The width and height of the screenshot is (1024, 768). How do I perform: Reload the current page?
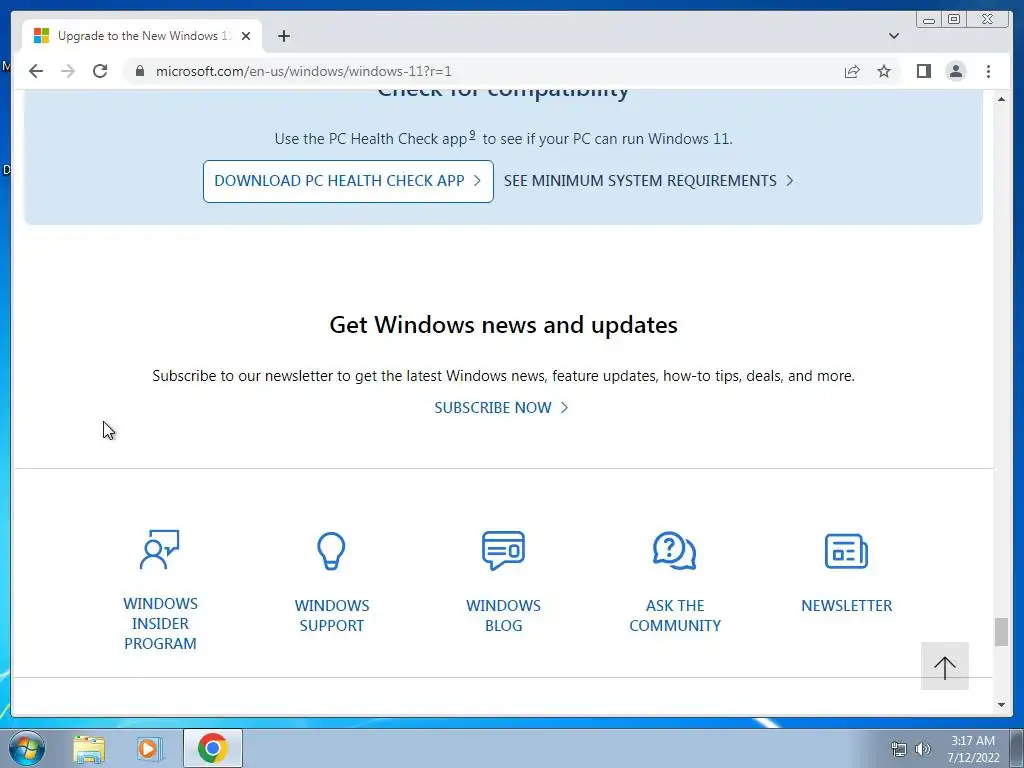(x=100, y=71)
